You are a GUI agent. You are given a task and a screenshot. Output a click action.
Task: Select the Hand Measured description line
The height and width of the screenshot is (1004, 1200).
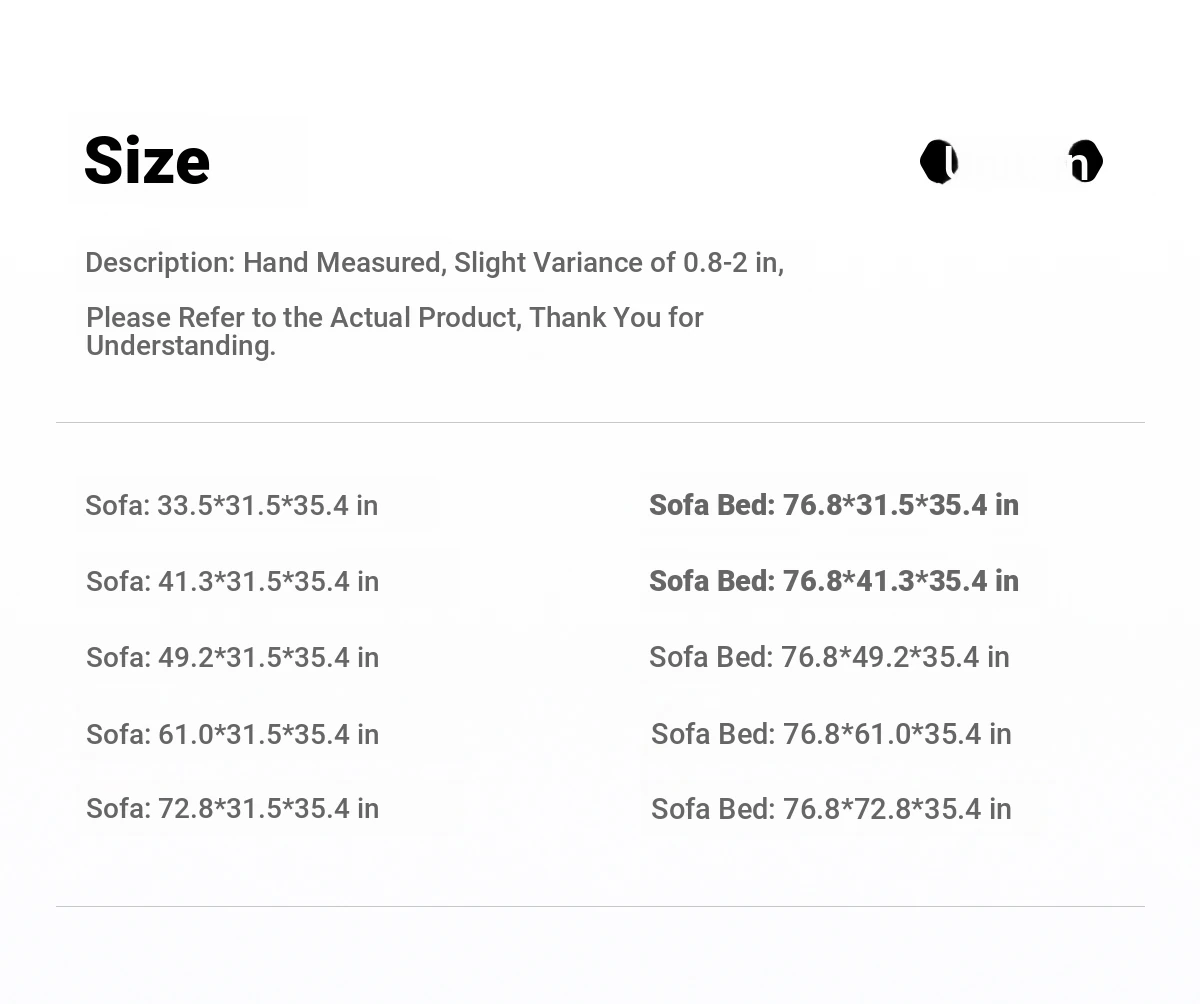[x=434, y=263]
